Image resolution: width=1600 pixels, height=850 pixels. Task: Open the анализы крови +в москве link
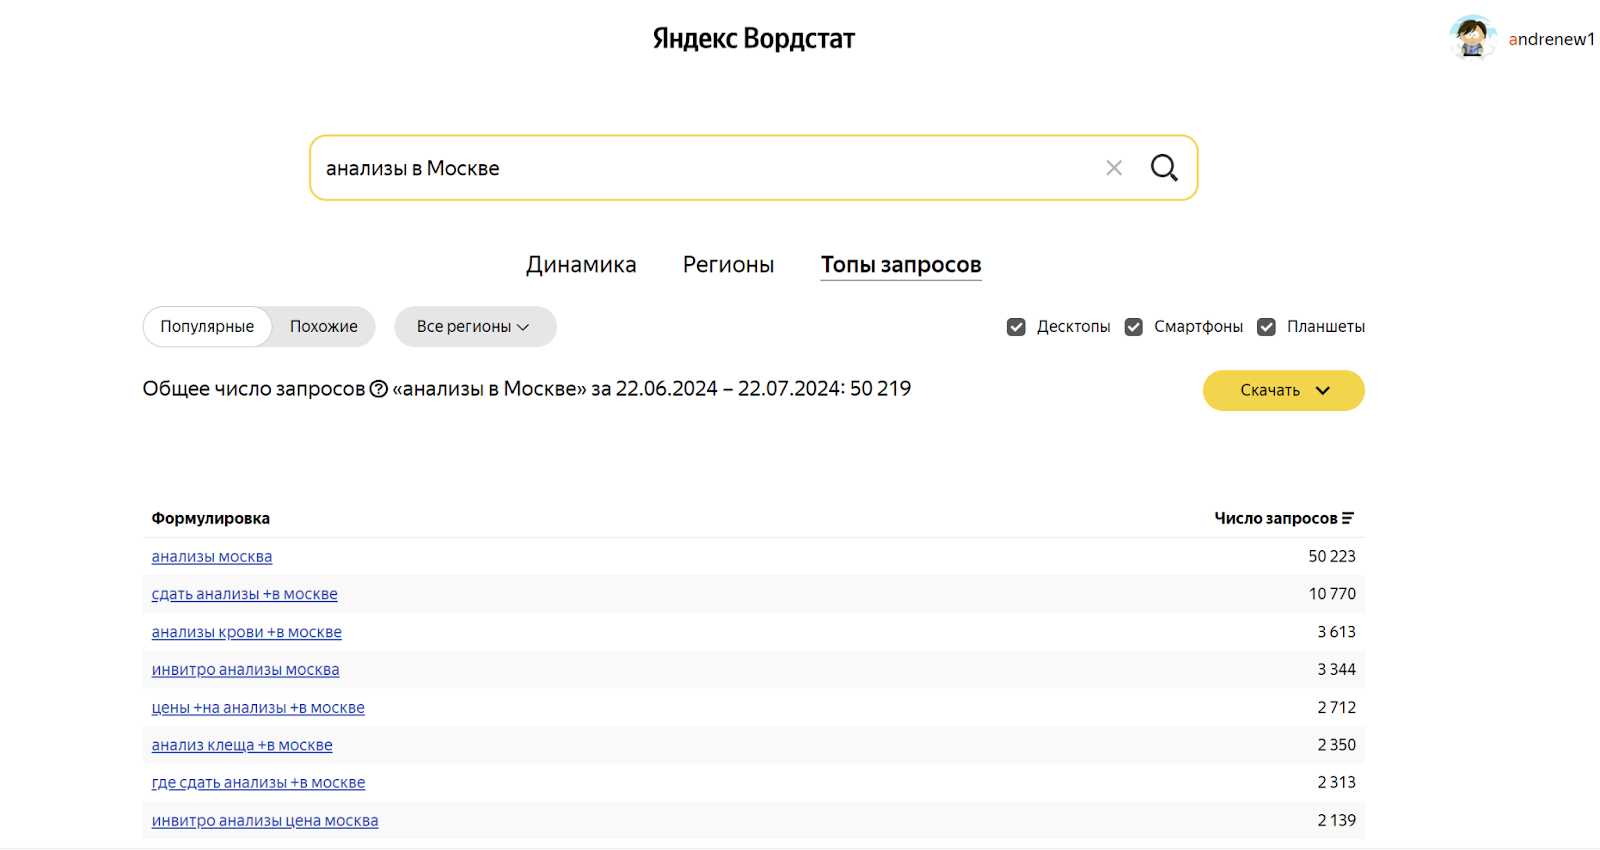[x=247, y=632]
